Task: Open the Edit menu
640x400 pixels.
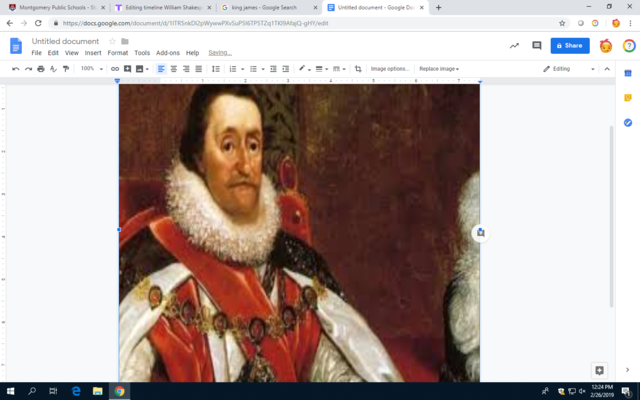Action: click(x=53, y=53)
